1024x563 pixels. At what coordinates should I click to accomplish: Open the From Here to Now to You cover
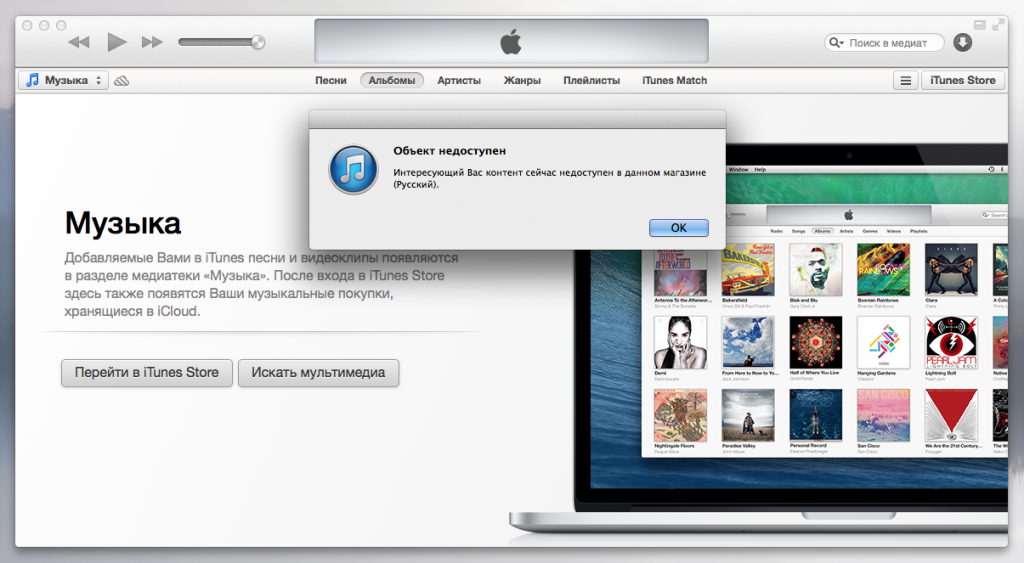point(748,343)
